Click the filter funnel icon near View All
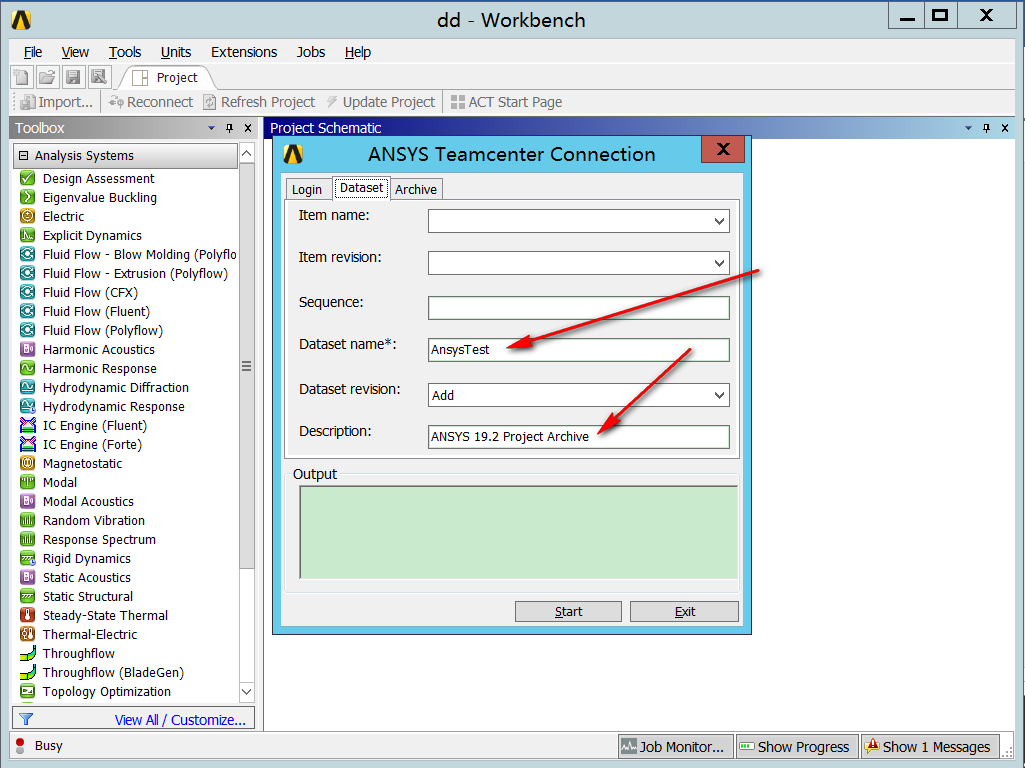This screenshot has width=1025, height=768. [x=24, y=717]
